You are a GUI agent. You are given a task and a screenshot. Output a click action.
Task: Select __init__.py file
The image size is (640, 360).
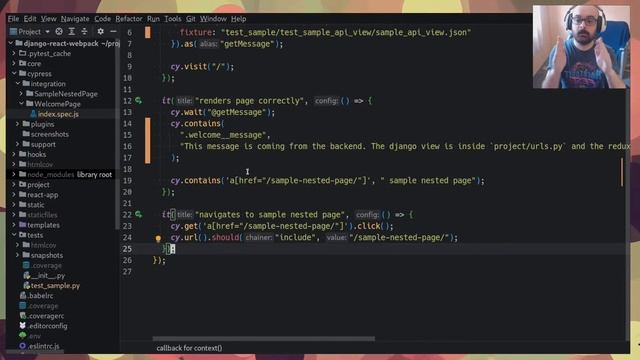[x=48, y=276]
